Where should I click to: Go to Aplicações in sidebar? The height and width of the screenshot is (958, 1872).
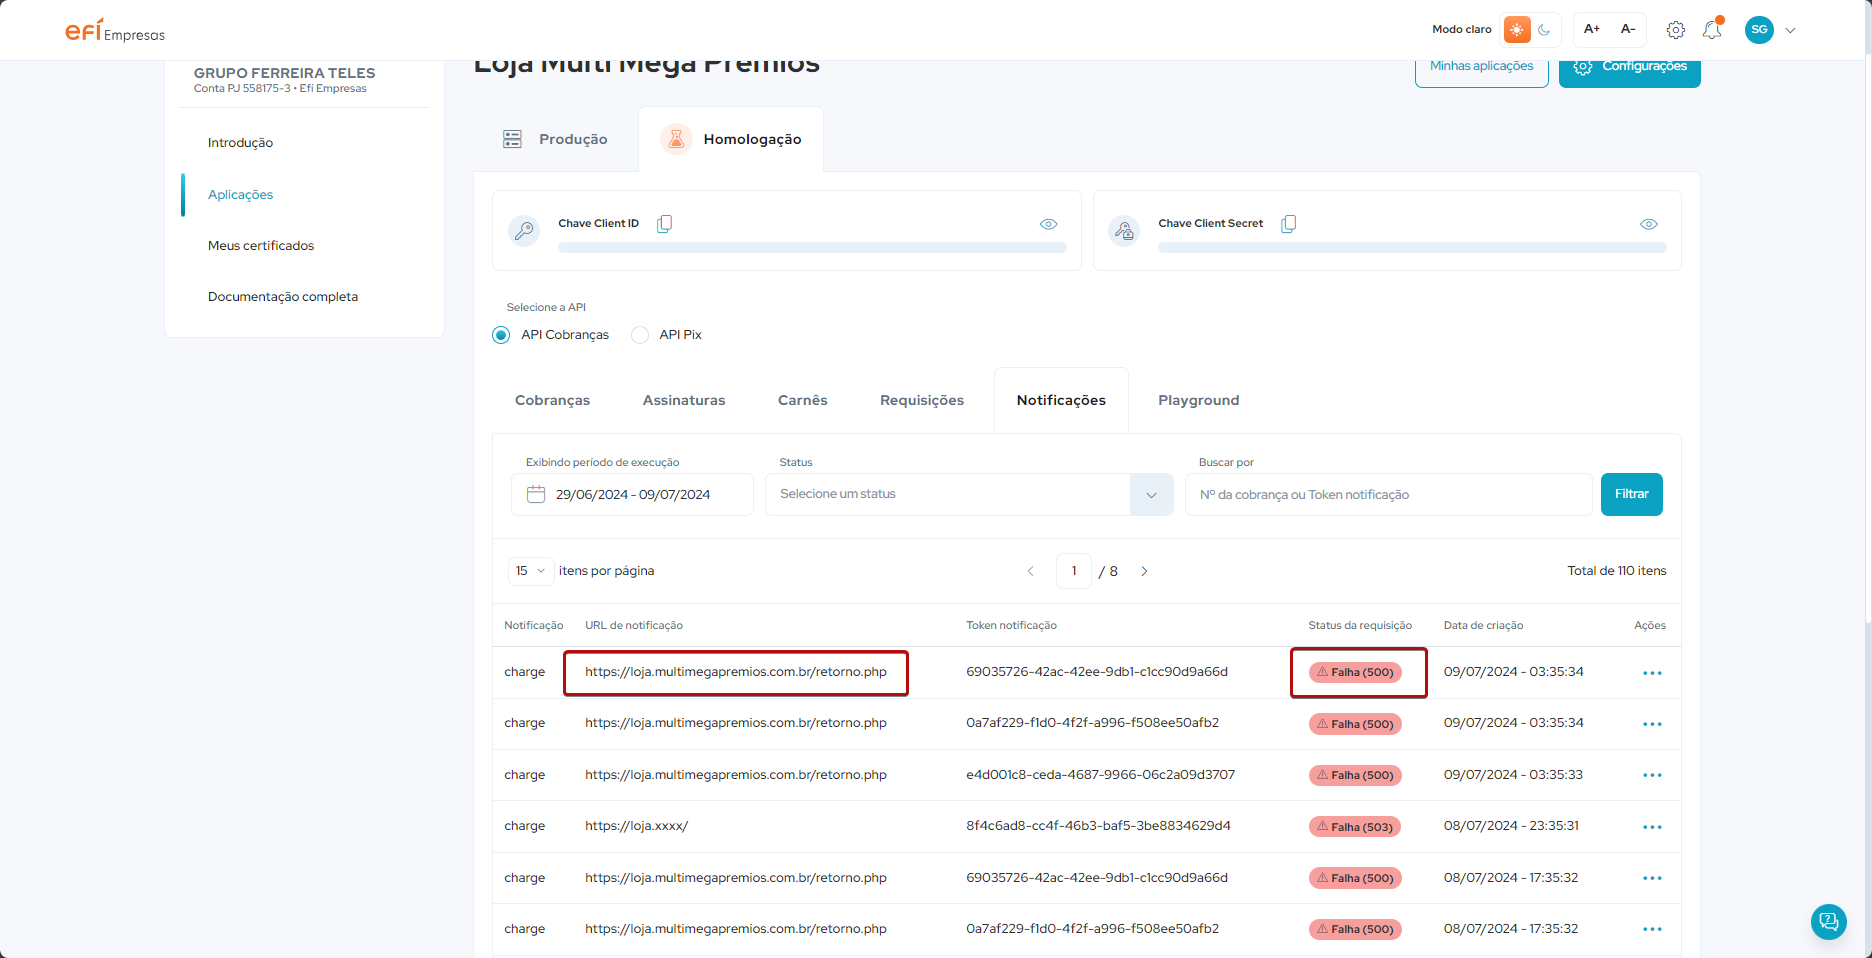(x=240, y=195)
